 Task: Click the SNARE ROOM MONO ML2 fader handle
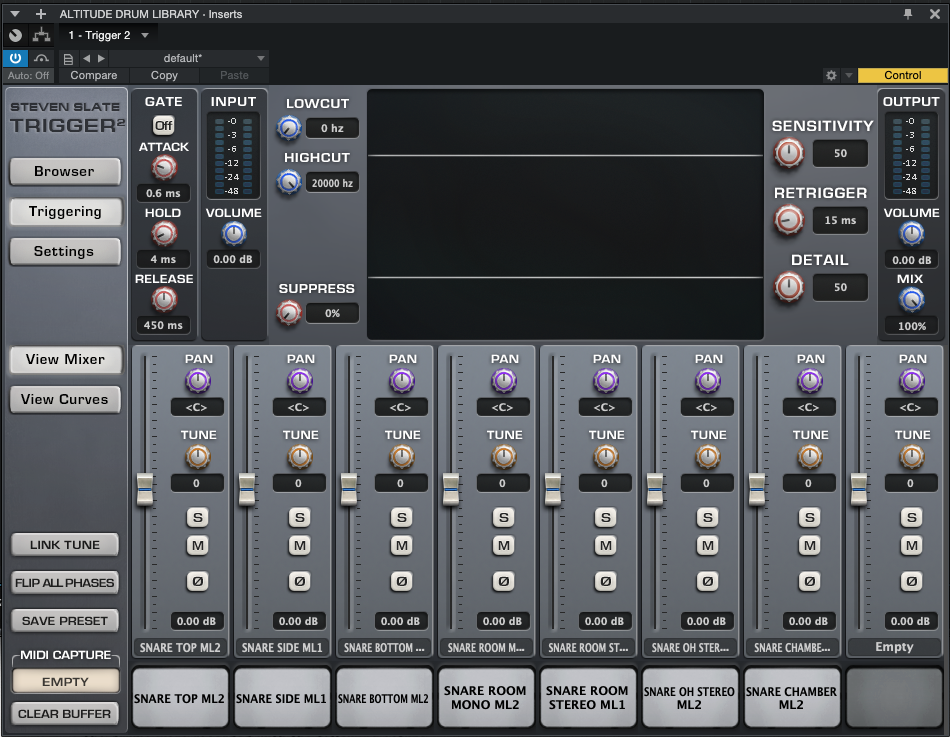451,489
